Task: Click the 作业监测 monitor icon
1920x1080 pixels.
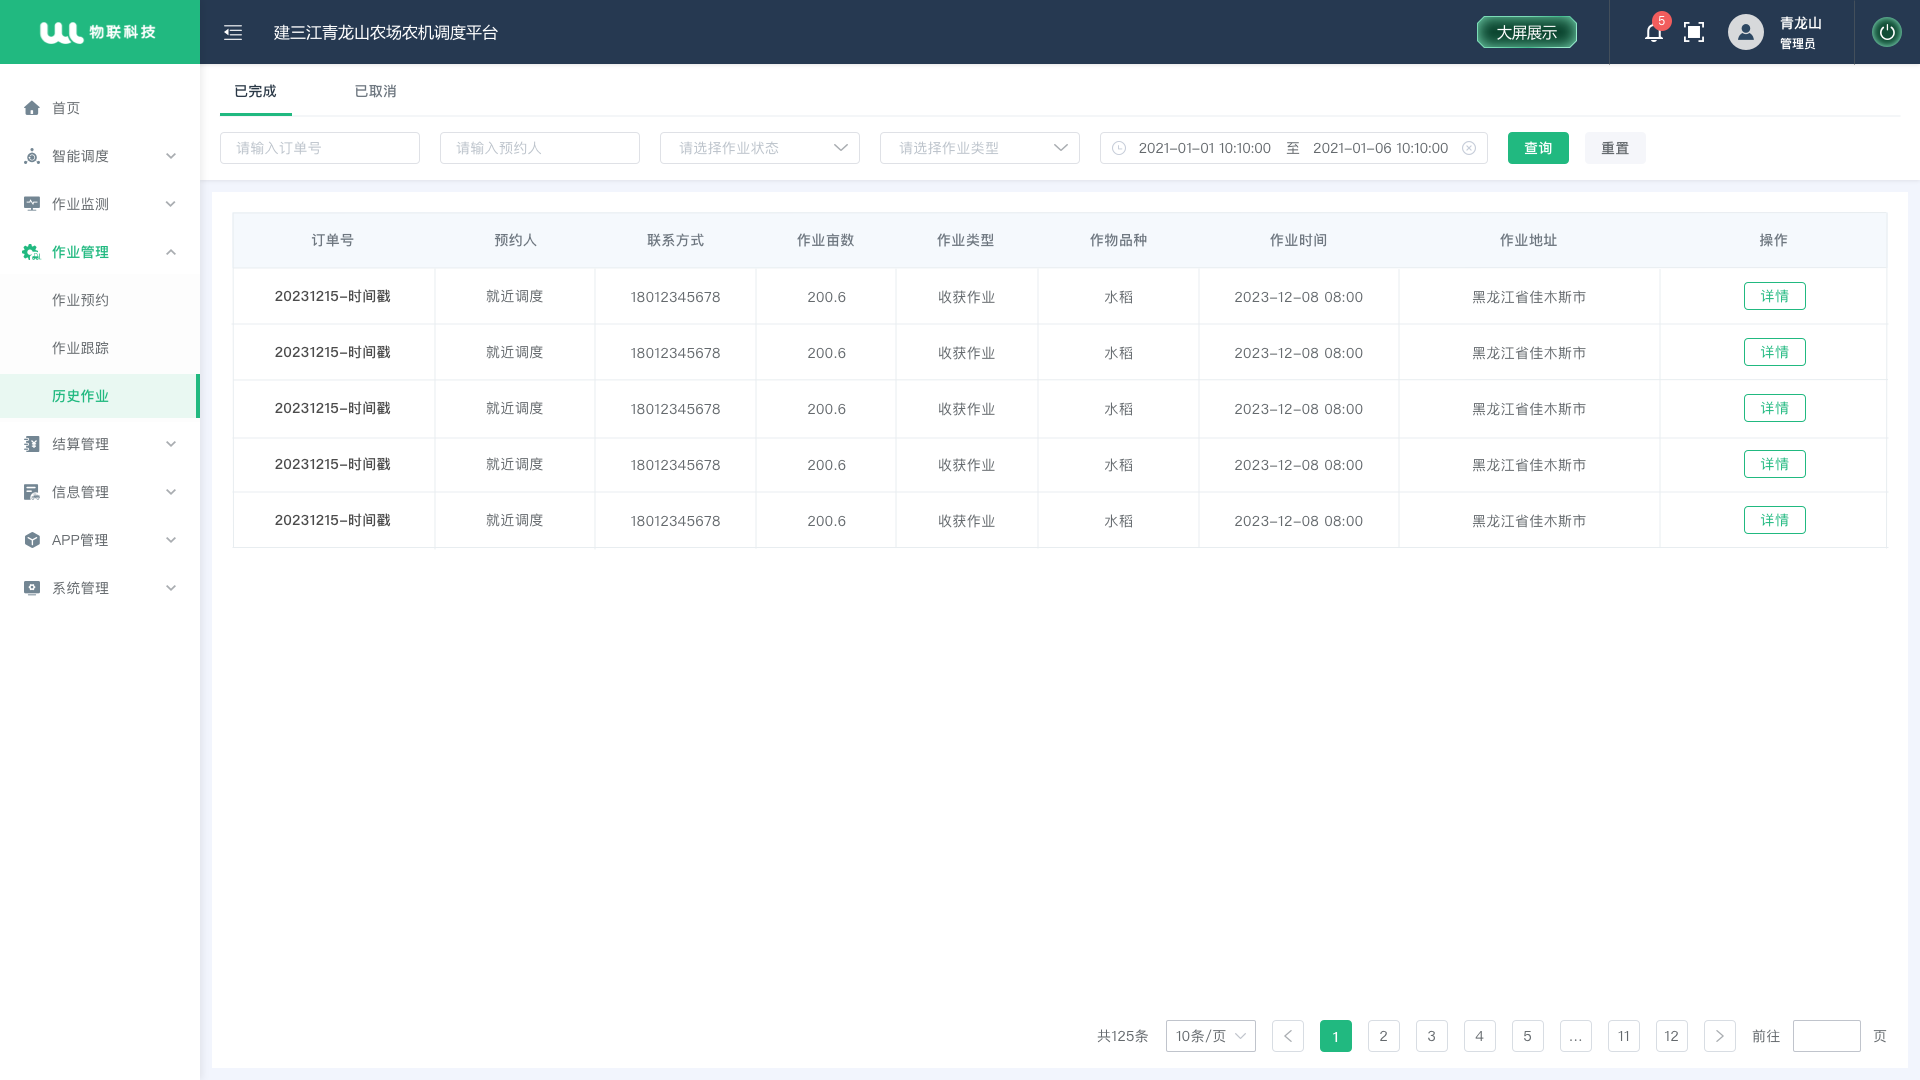Action: (32, 204)
